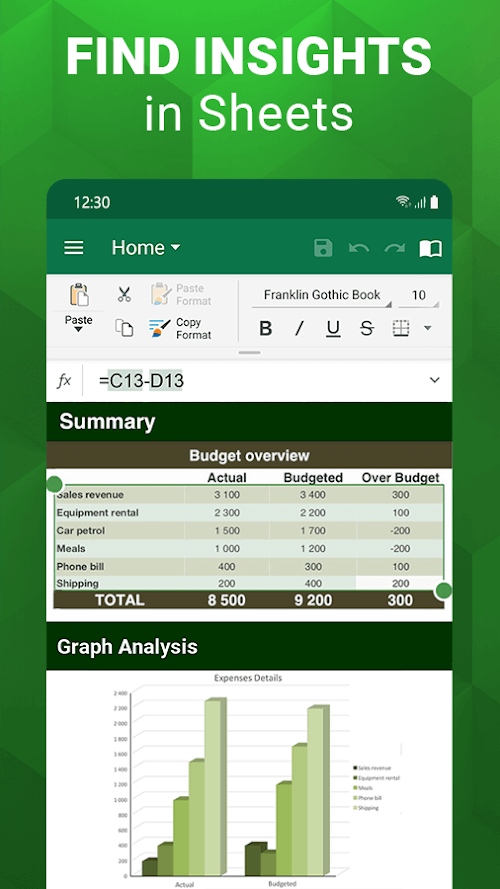Redo the last undone action
The width and height of the screenshot is (500, 889).
[x=395, y=248]
